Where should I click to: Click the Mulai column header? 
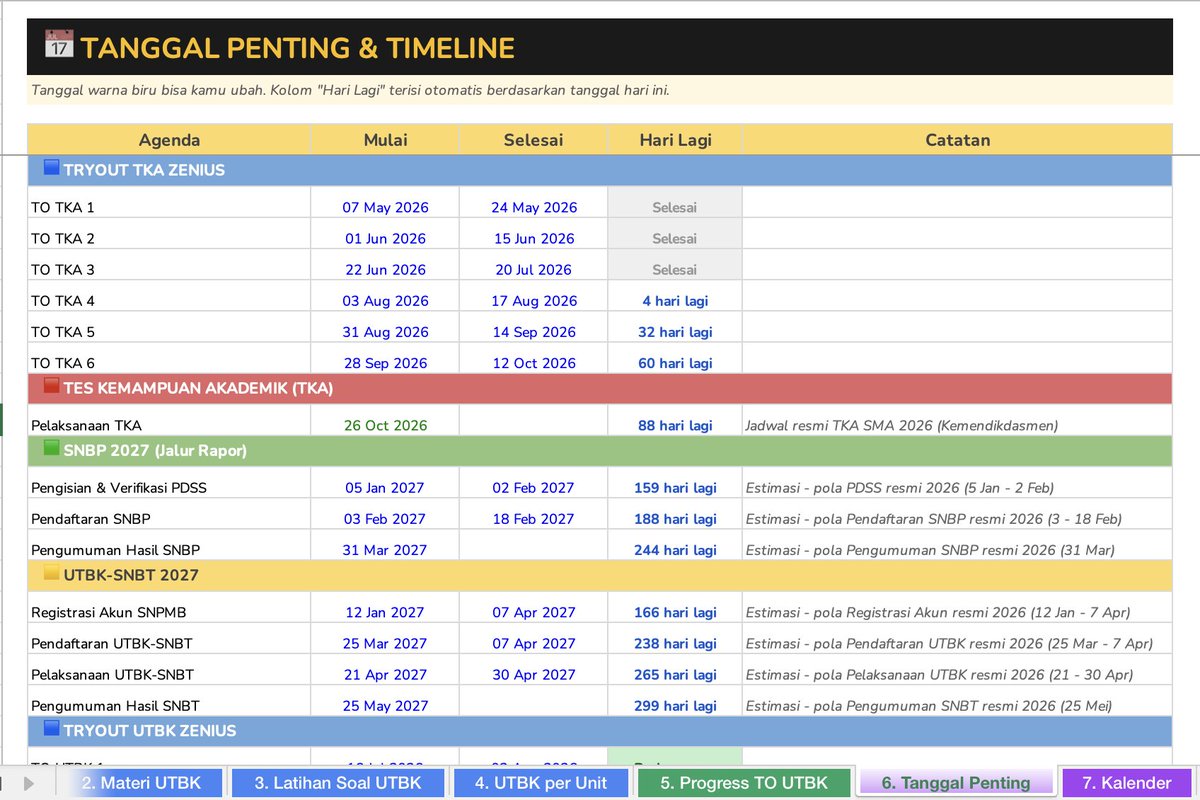click(385, 140)
